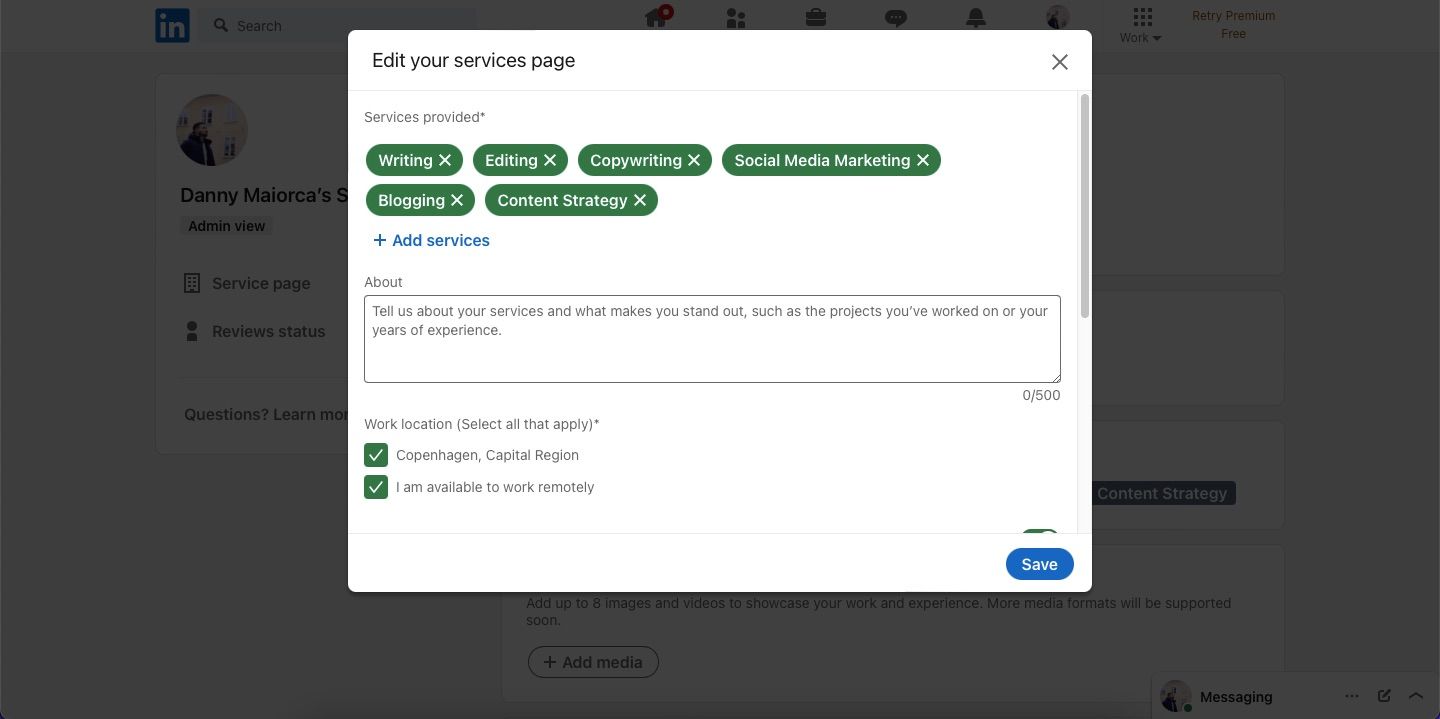Remove the Social Media Marketing service tag
The width and height of the screenshot is (1440, 719).
pos(922,159)
